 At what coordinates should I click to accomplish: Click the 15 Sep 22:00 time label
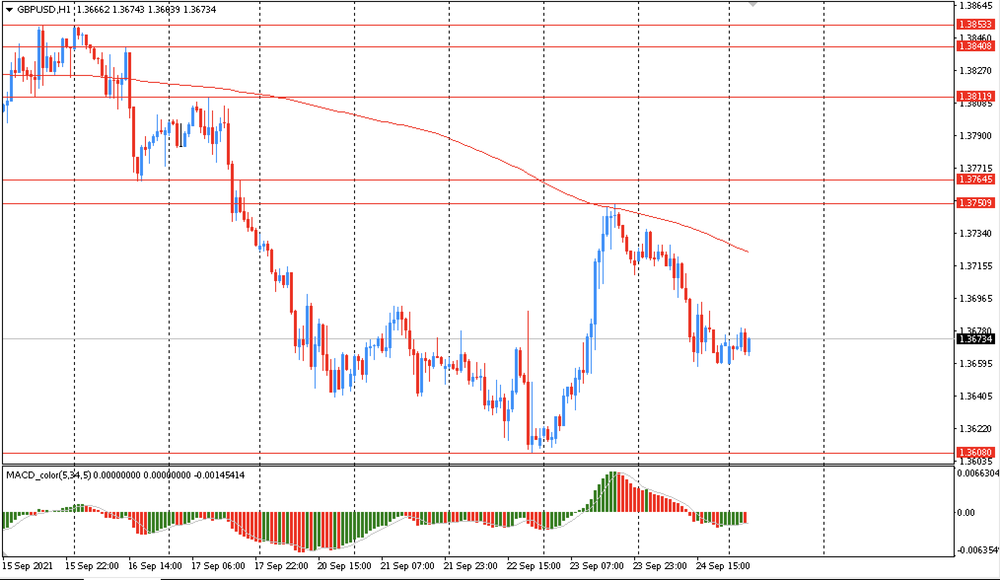tap(92, 566)
